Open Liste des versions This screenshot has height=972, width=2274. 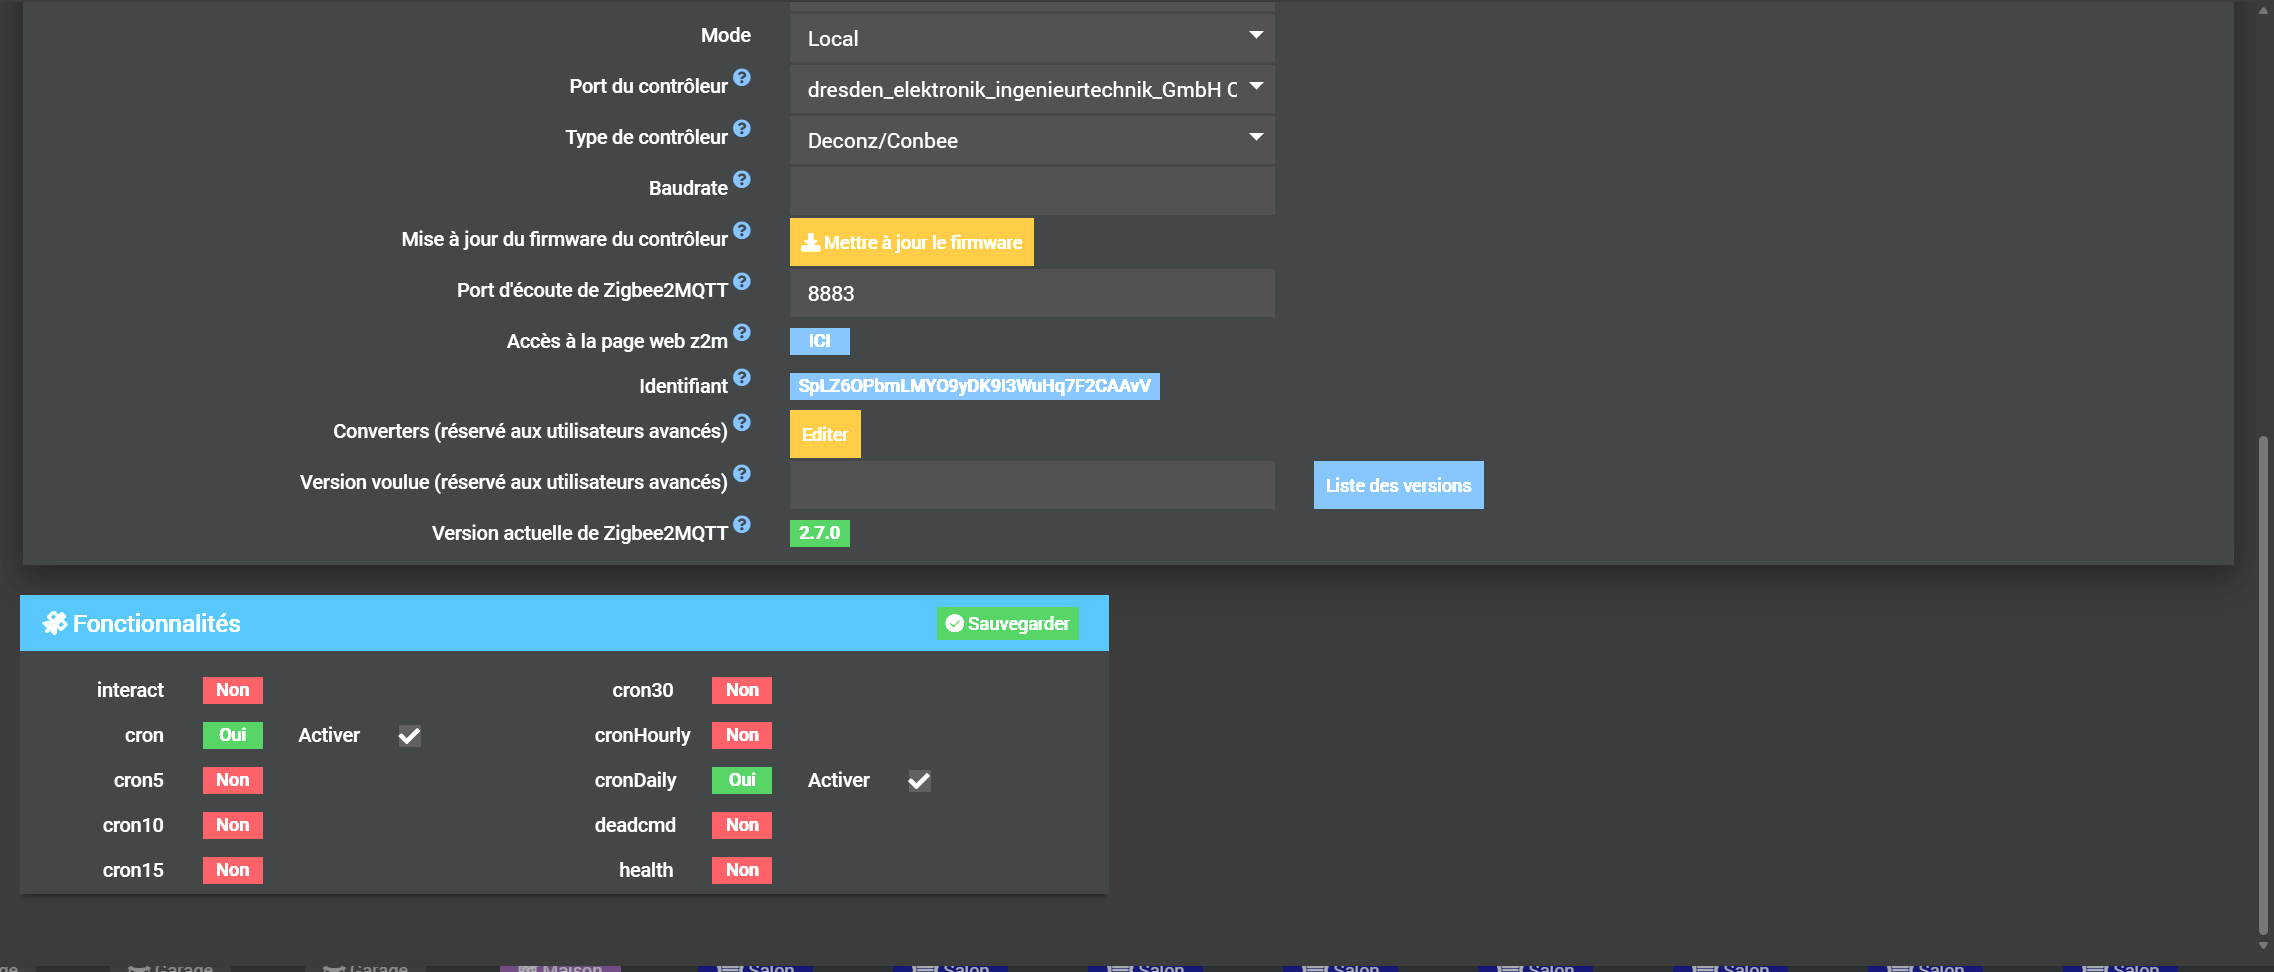tap(1398, 485)
